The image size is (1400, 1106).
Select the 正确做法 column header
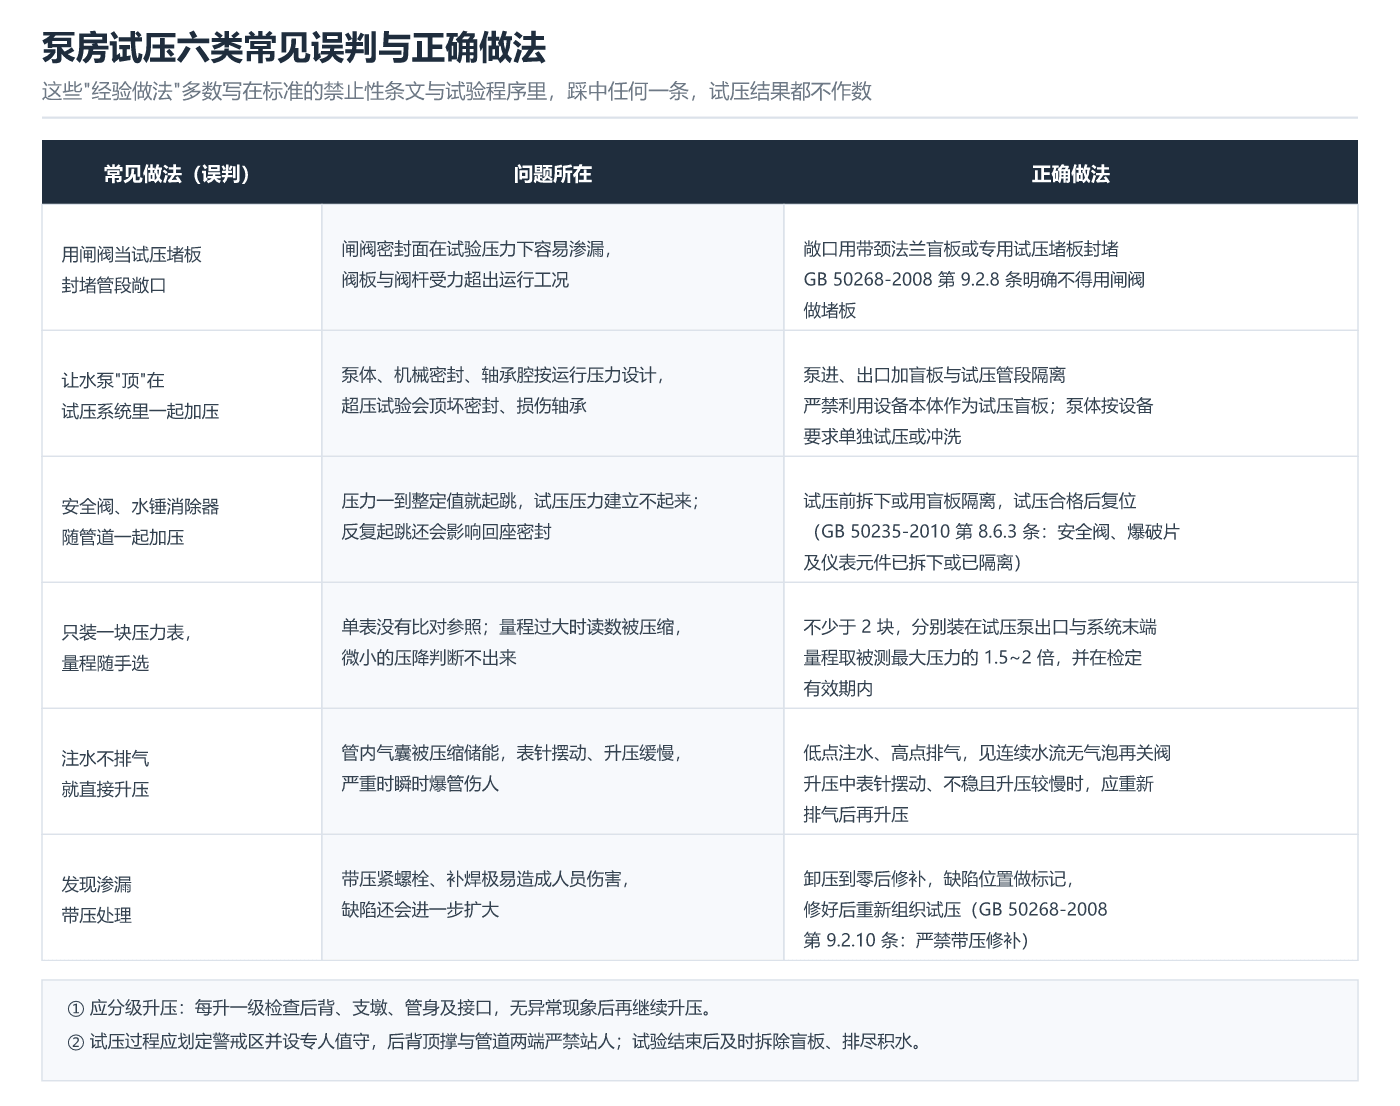click(1071, 173)
